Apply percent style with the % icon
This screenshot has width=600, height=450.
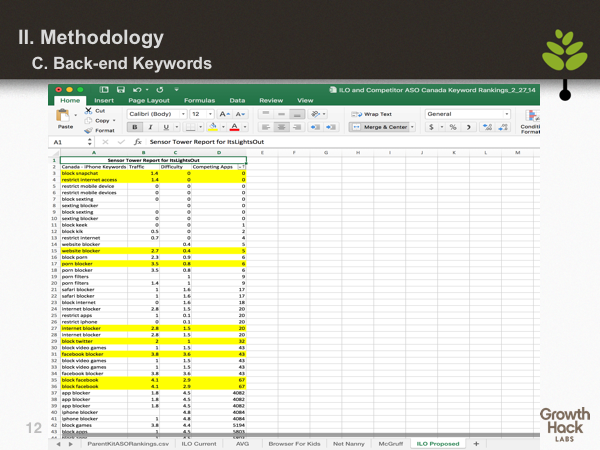[453, 127]
